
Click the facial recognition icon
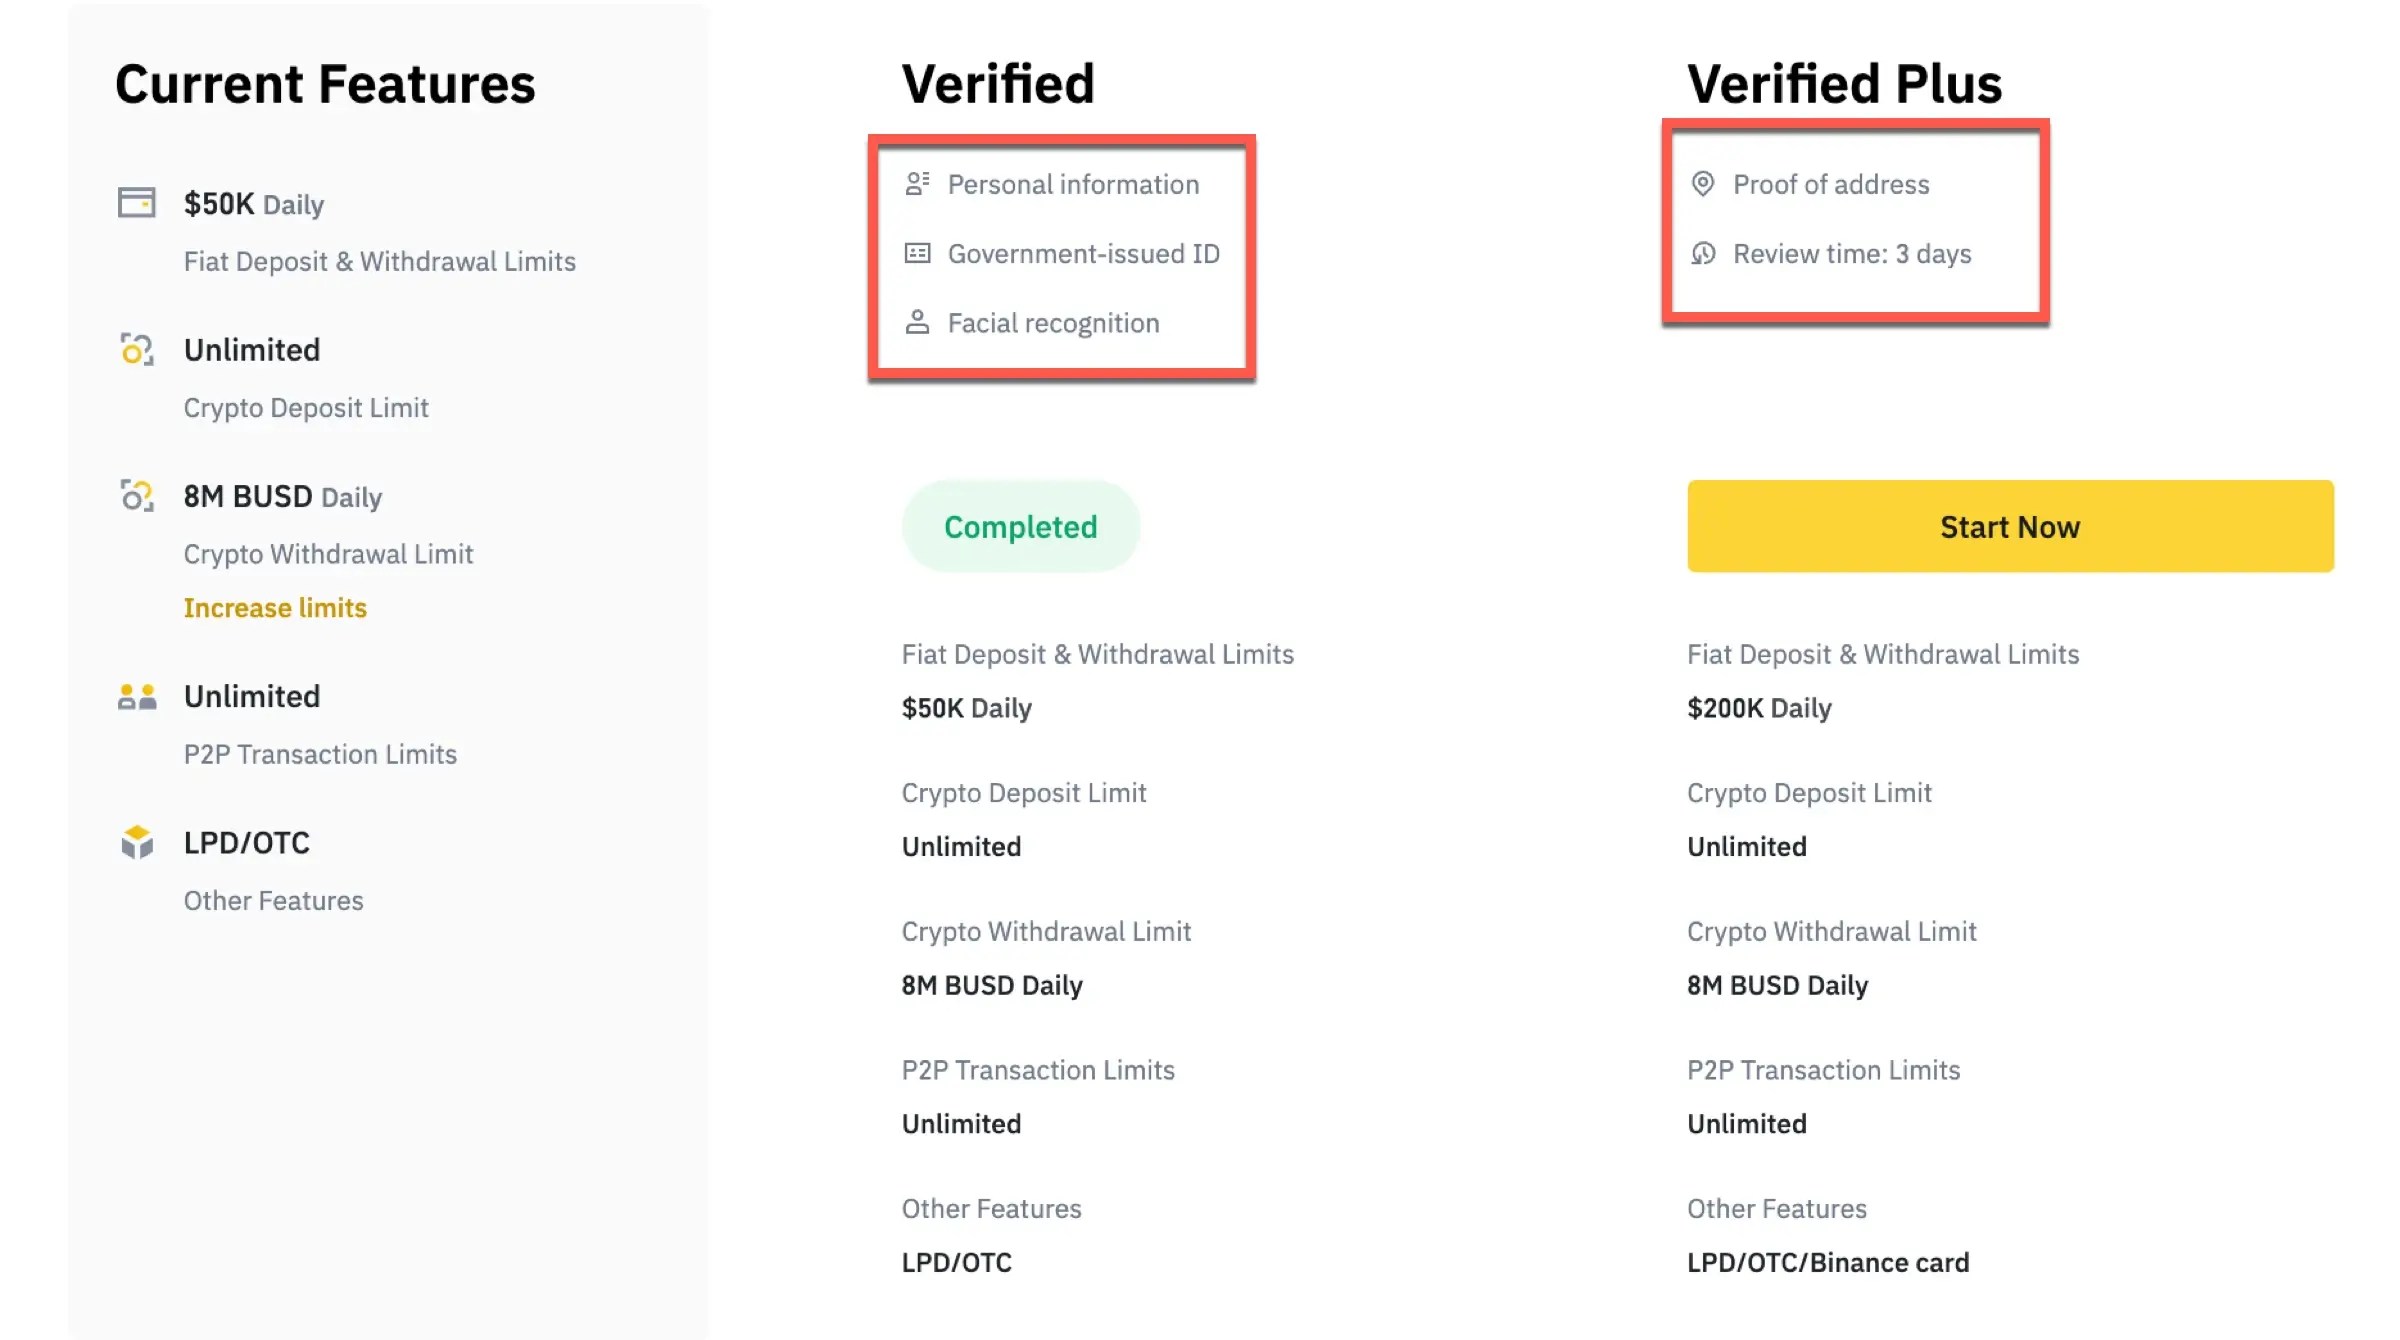[916, 321]
